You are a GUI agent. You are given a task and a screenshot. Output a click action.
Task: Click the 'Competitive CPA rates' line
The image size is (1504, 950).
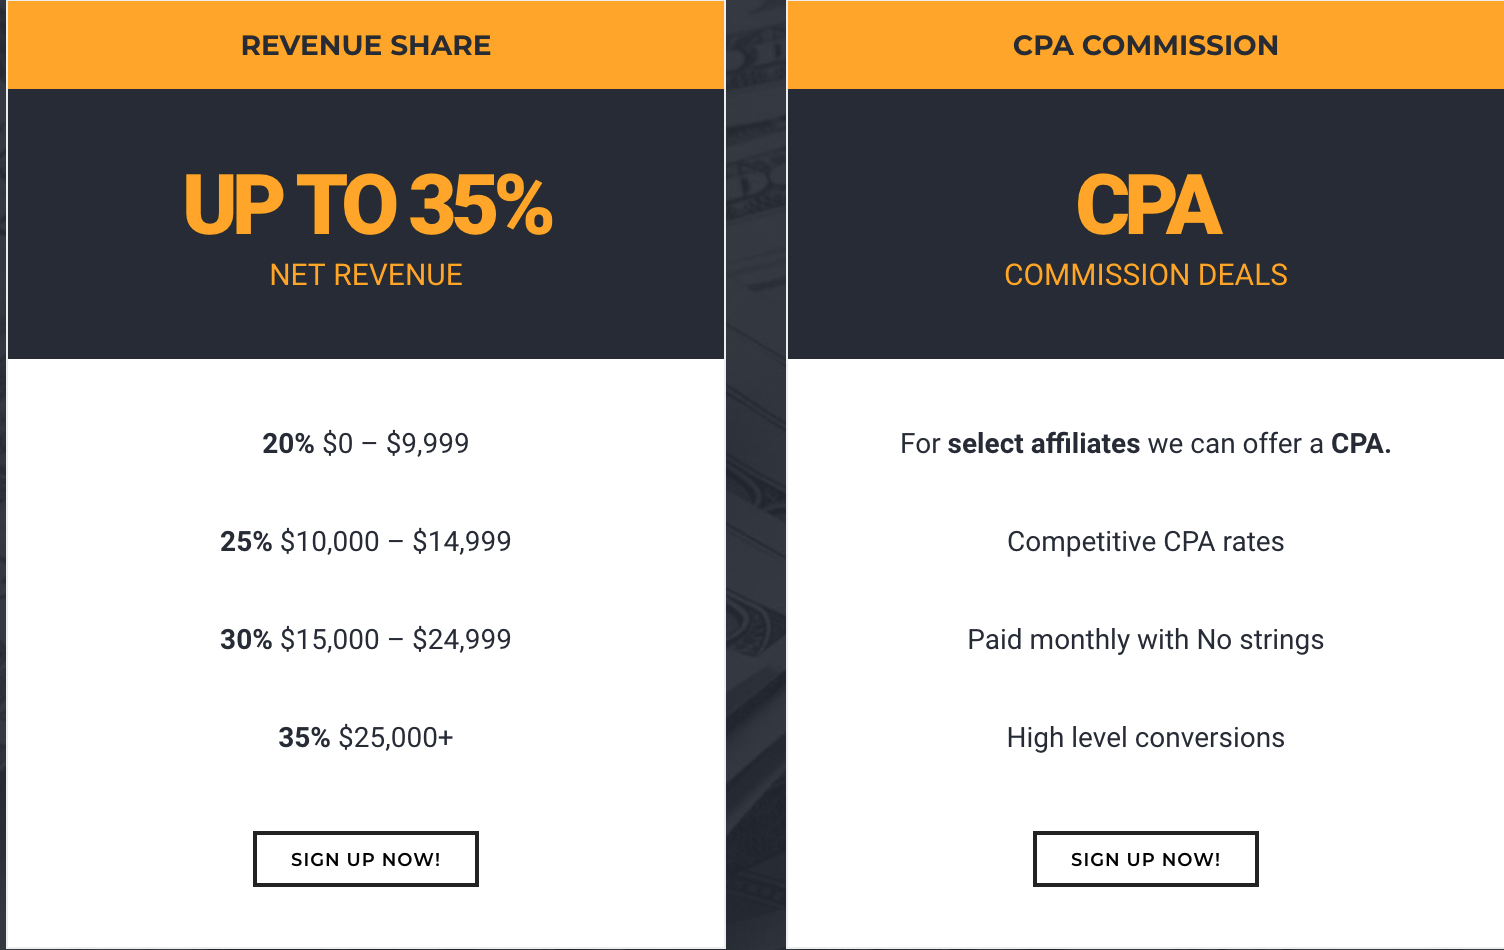coord(1146,541)
